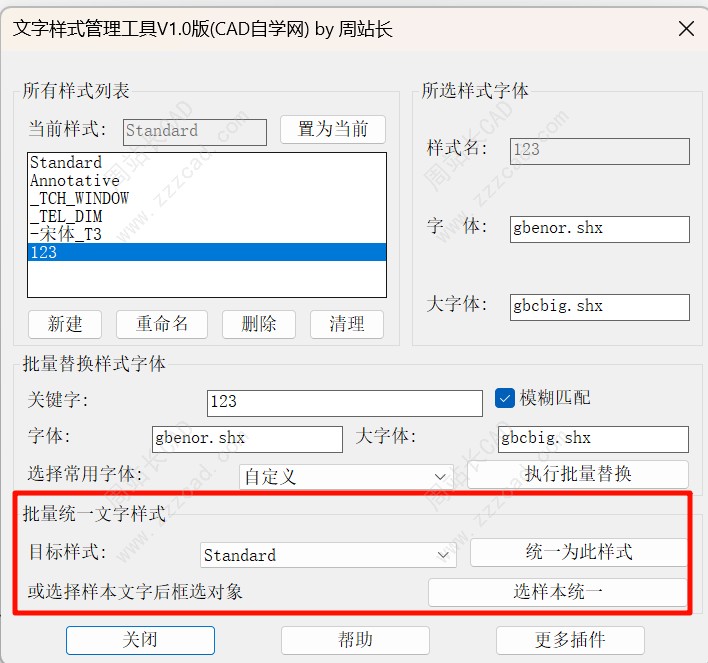Click the 置为当前 button

pyautogui.click(x=332, y=129)
